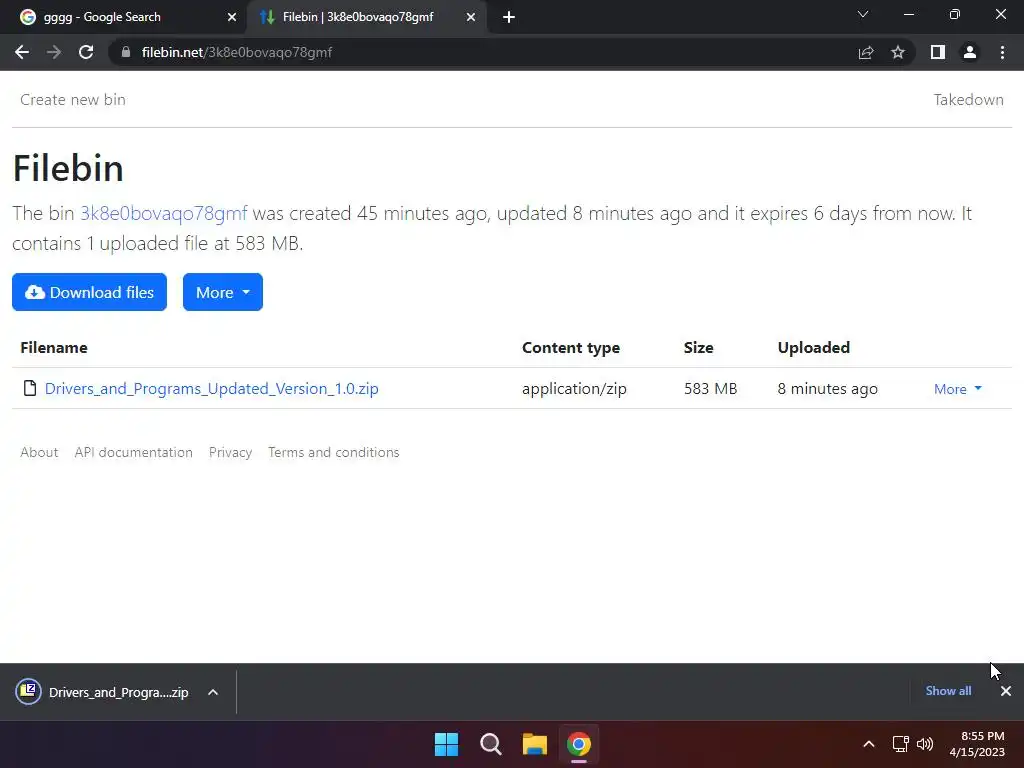View site info via the lock icon

[x=126, y=52]
